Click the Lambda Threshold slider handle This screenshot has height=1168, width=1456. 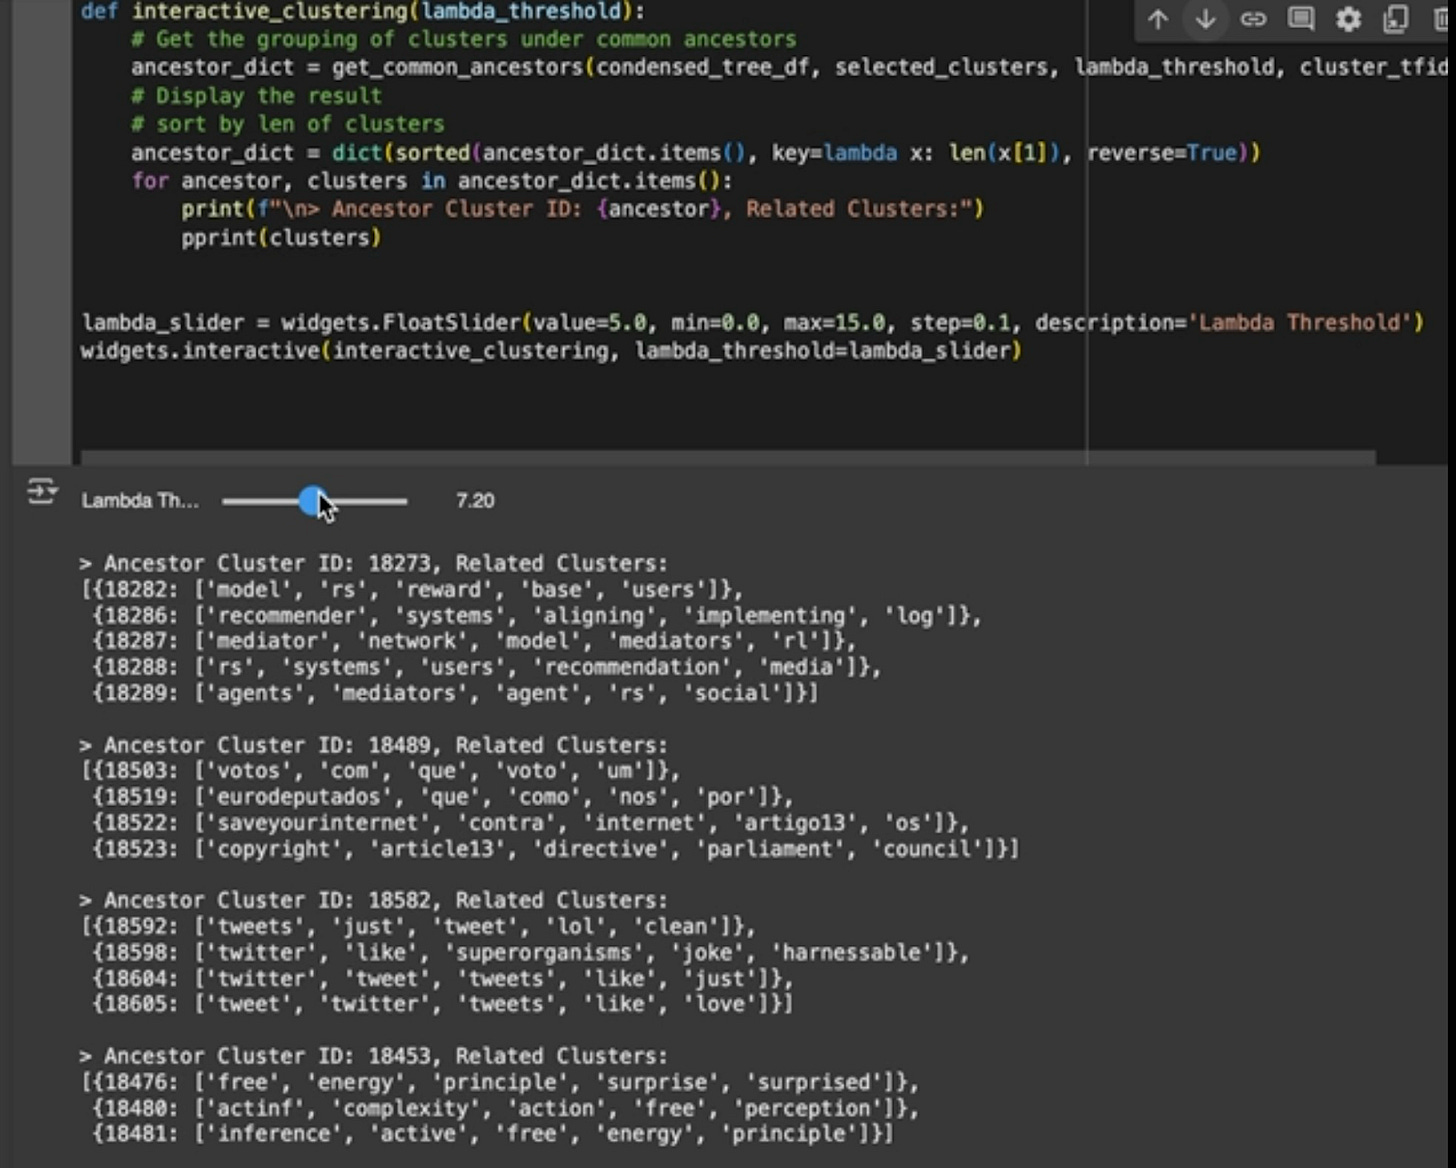tap(313, 501)
